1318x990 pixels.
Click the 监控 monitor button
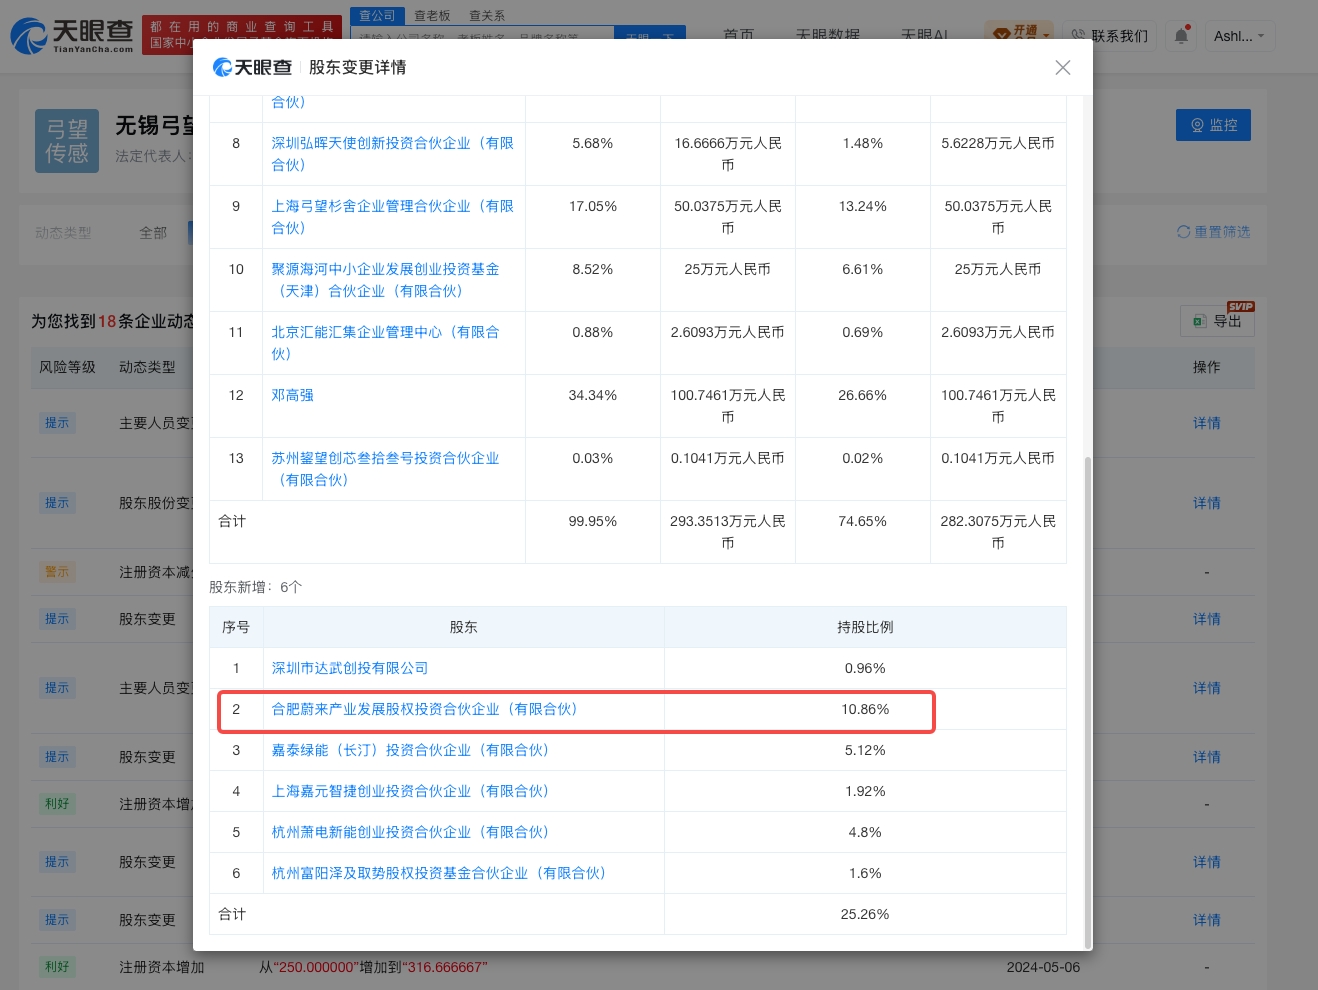pyautogui.click(x=1213, y=125)
